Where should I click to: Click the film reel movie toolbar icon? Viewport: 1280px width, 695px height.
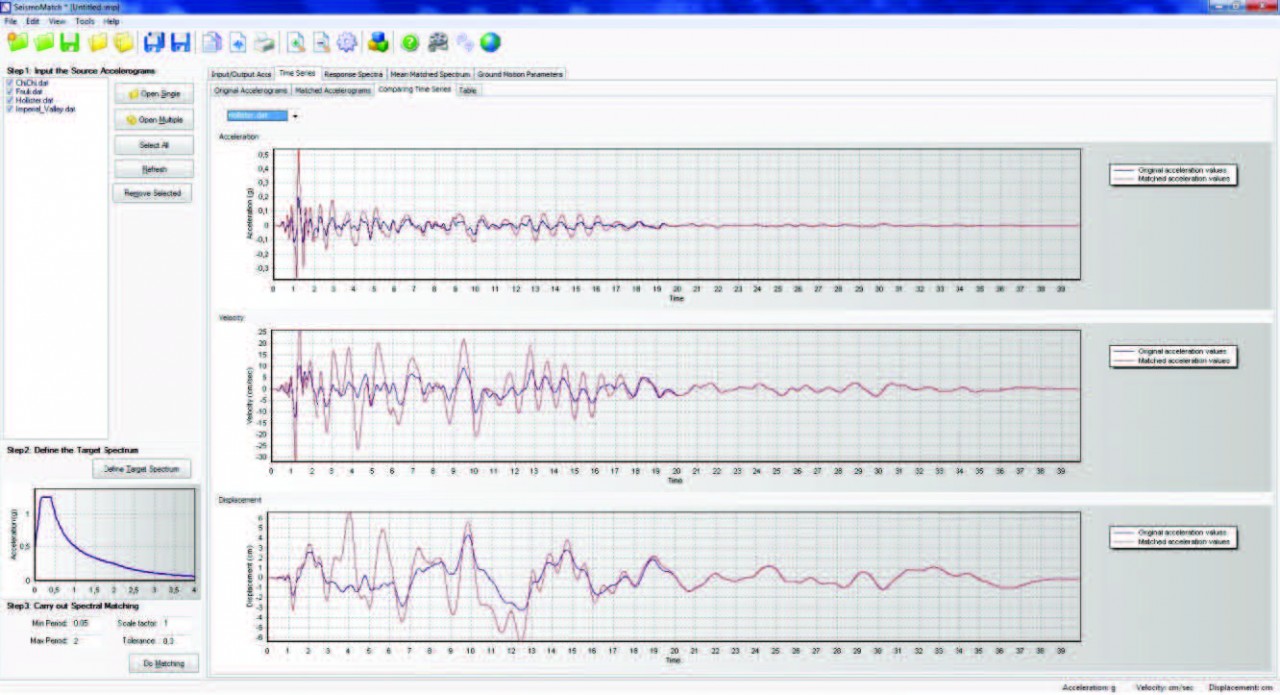pos(438,43)
